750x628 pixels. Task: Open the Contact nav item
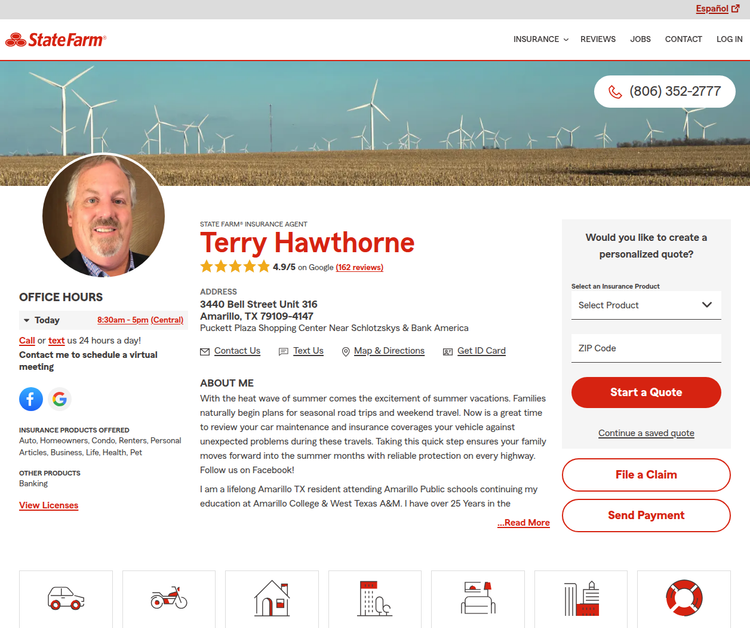point(683,39)
